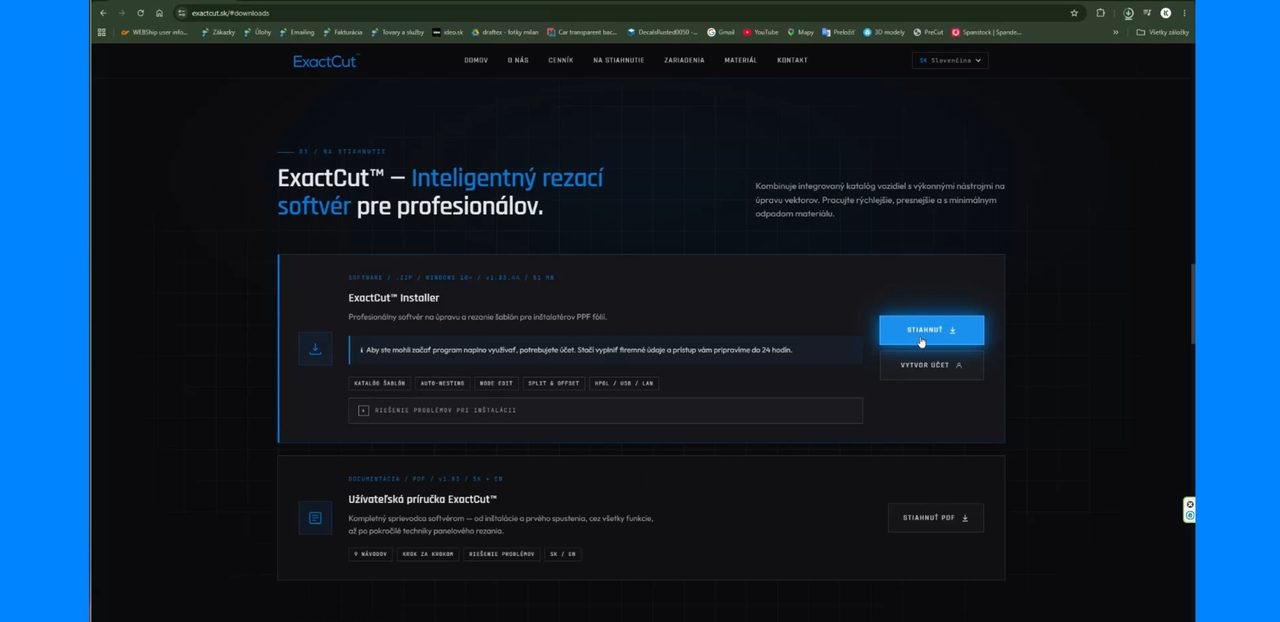Viewport: 1280px width, 622px height.
Task: Open KONTAKT navigation item
Action: pos(792,60)
